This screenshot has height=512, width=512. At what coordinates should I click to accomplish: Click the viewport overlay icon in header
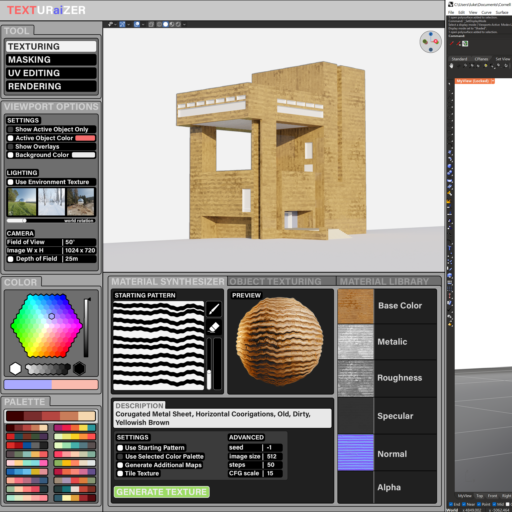(x=137, y=24)
